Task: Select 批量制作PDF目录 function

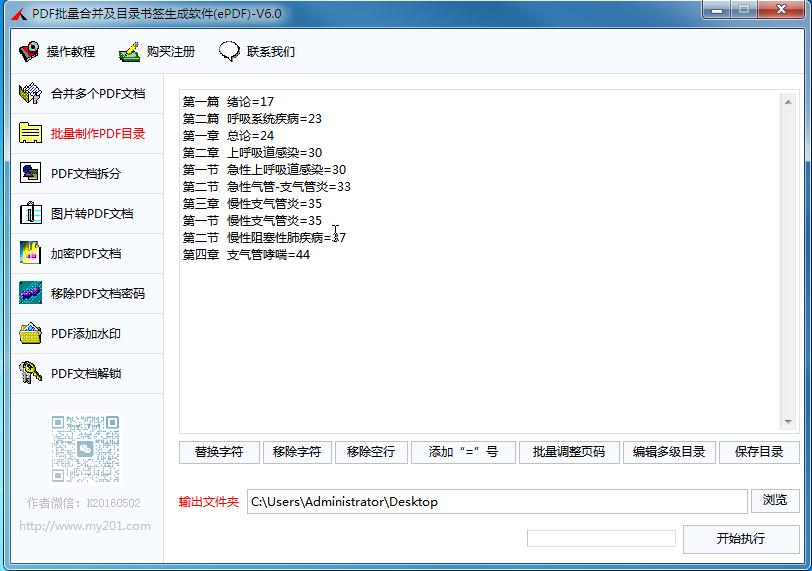Action: click(x=87, y=134)
